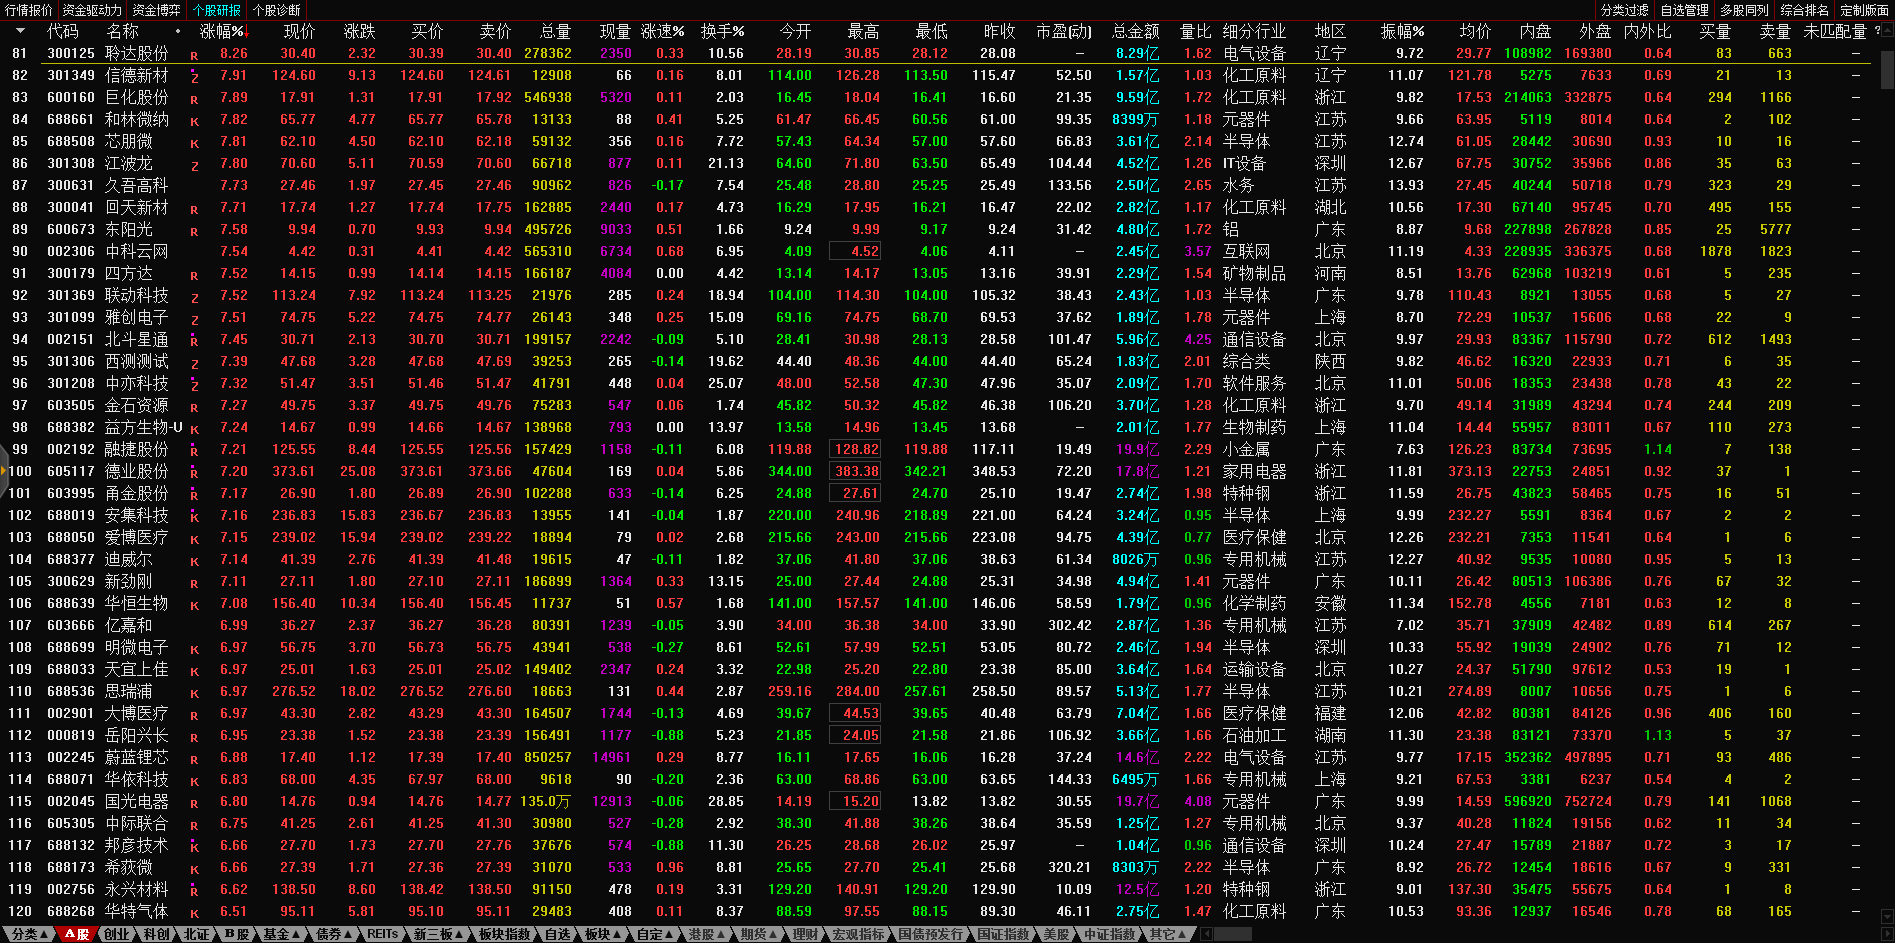Click the scroll-down arrow of vertical scrollbar
The image size is (1895, 943).
point(1886,916)
